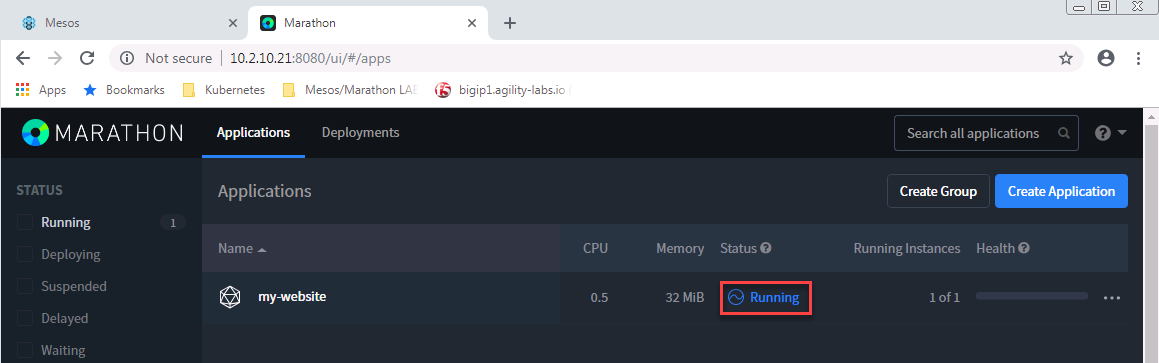
Task: Reload the page with the refresh icon
Action: pos(87,58)
